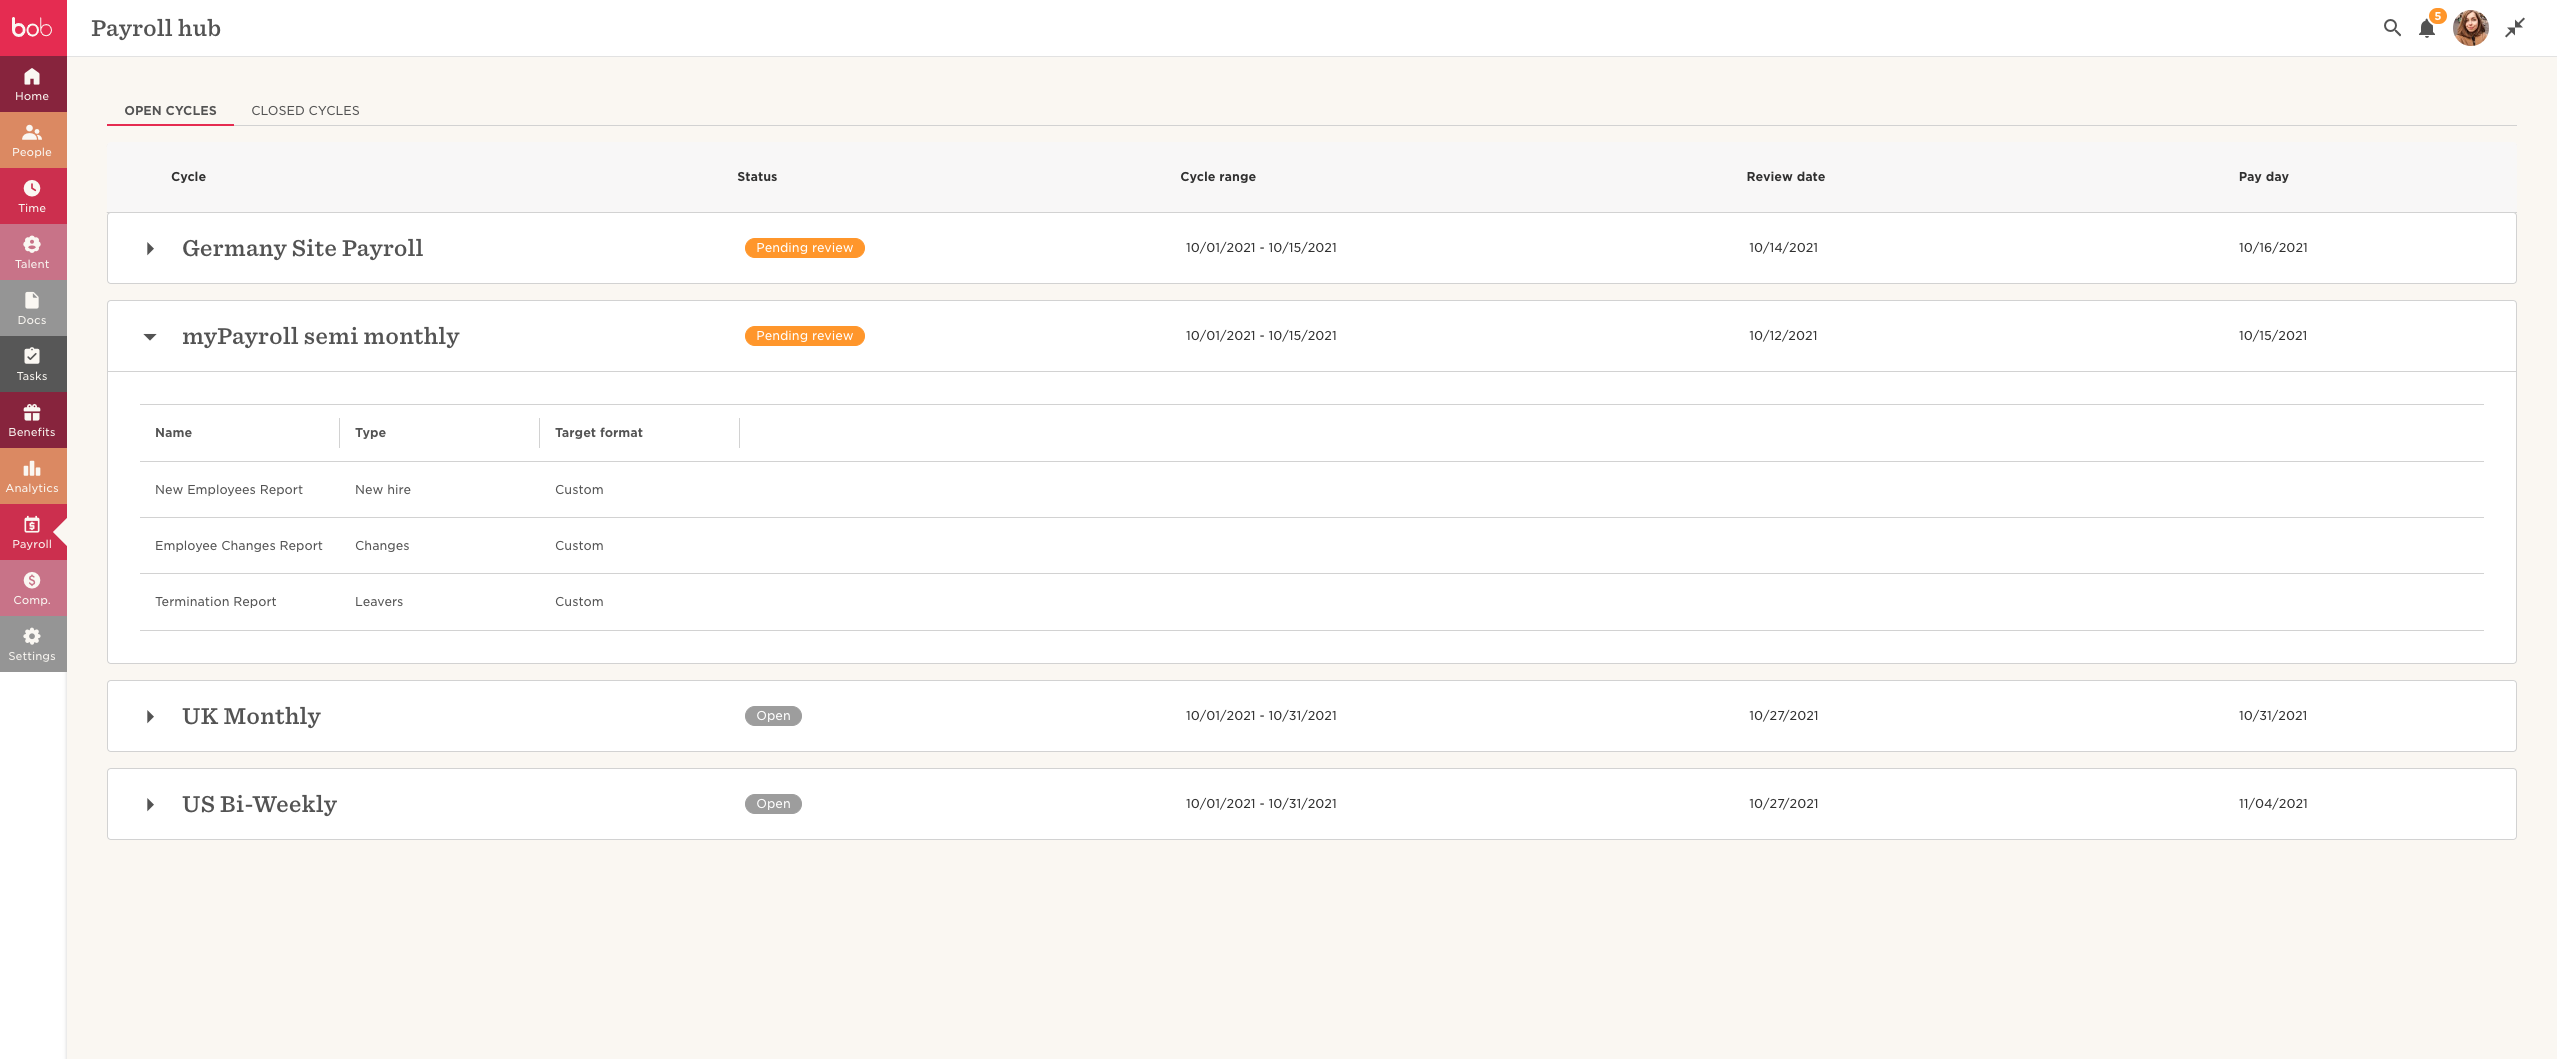Image resolution: width=2557 pixels, height=1059 pixels.
Task: Select the Open Cycles tab
Action: click(170, 110)
